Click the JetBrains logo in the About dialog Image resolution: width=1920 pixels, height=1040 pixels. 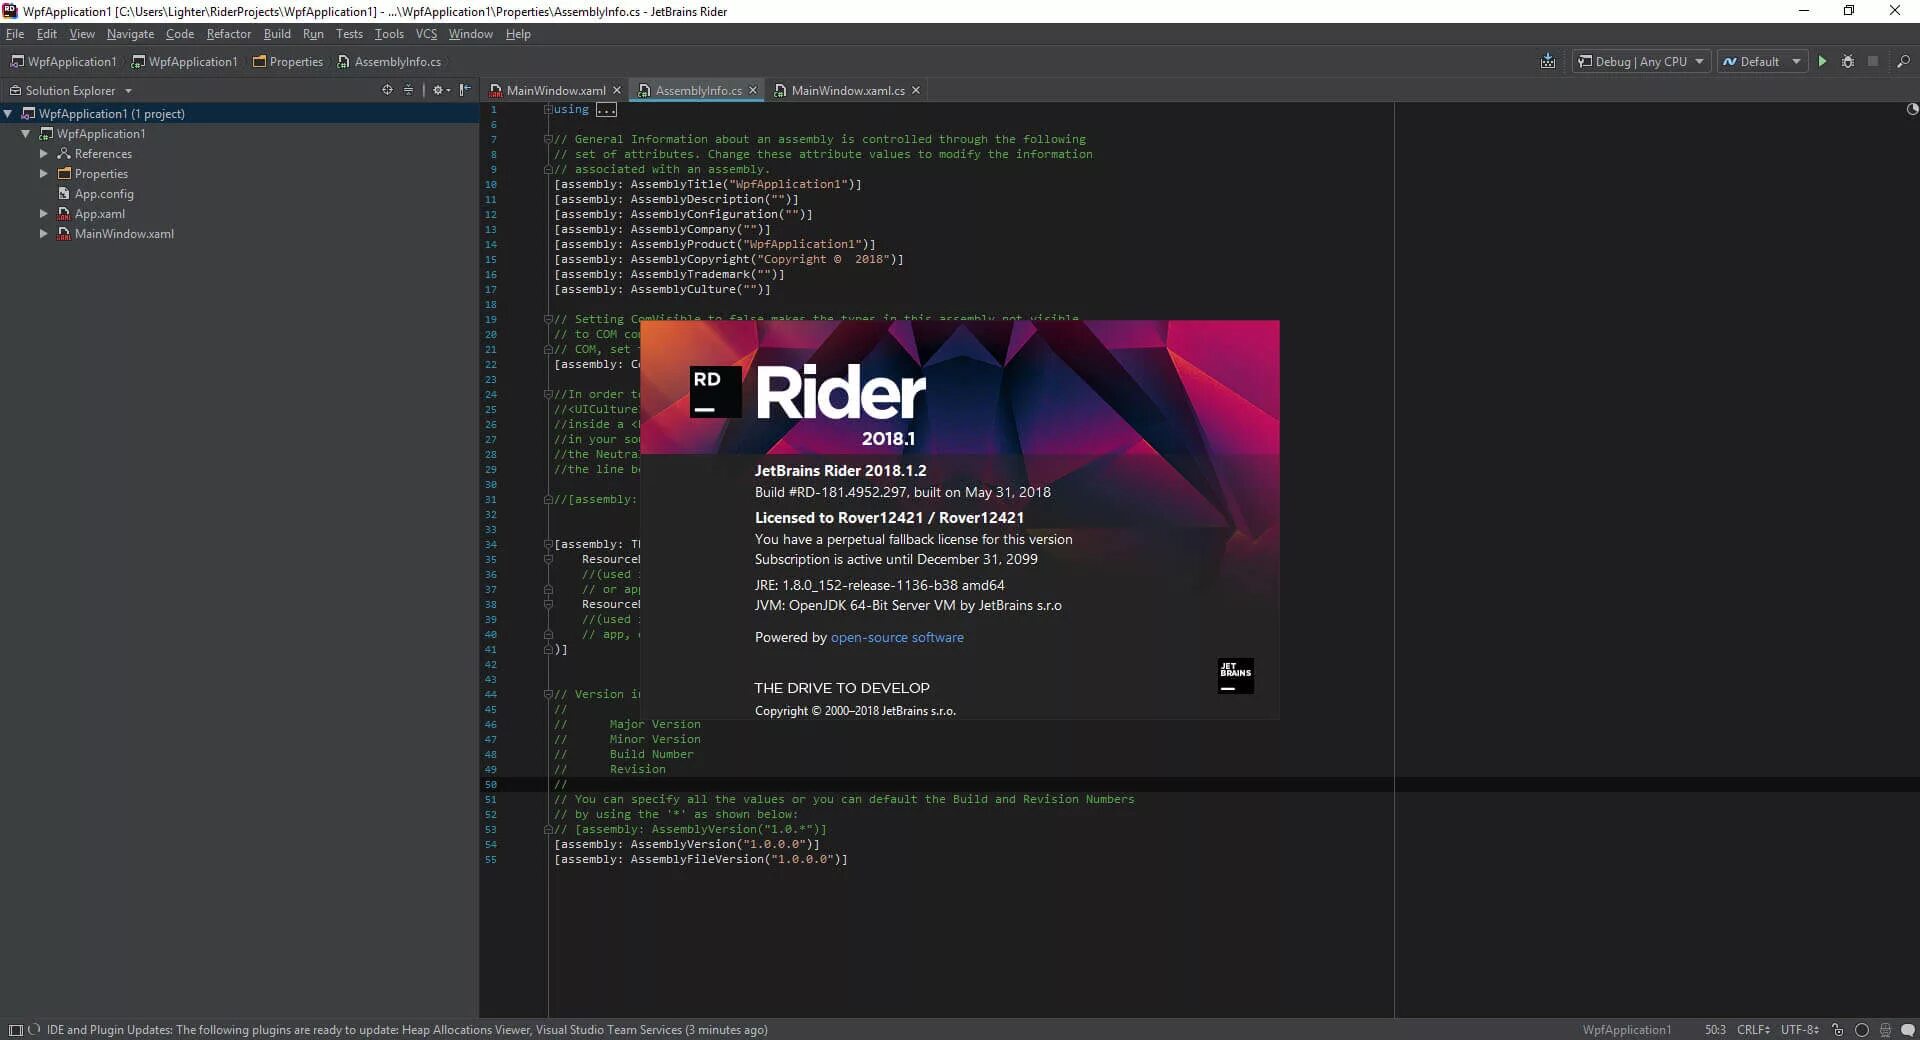pyautogui.click(x=1235, y=676)
